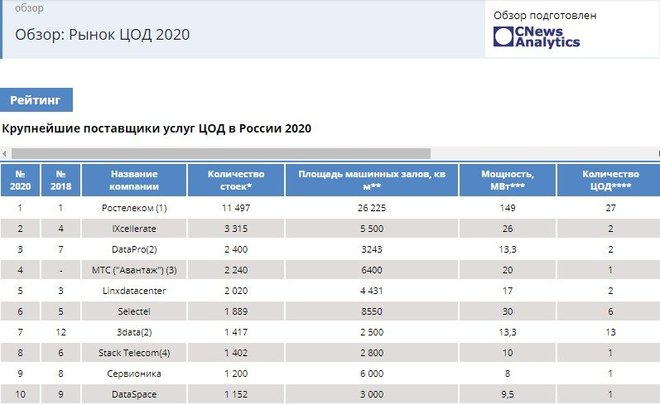The width and height of the screenshot is (660, 405).
Task: Click the small 'обзор' label at the top
Action: pos(29,8)
